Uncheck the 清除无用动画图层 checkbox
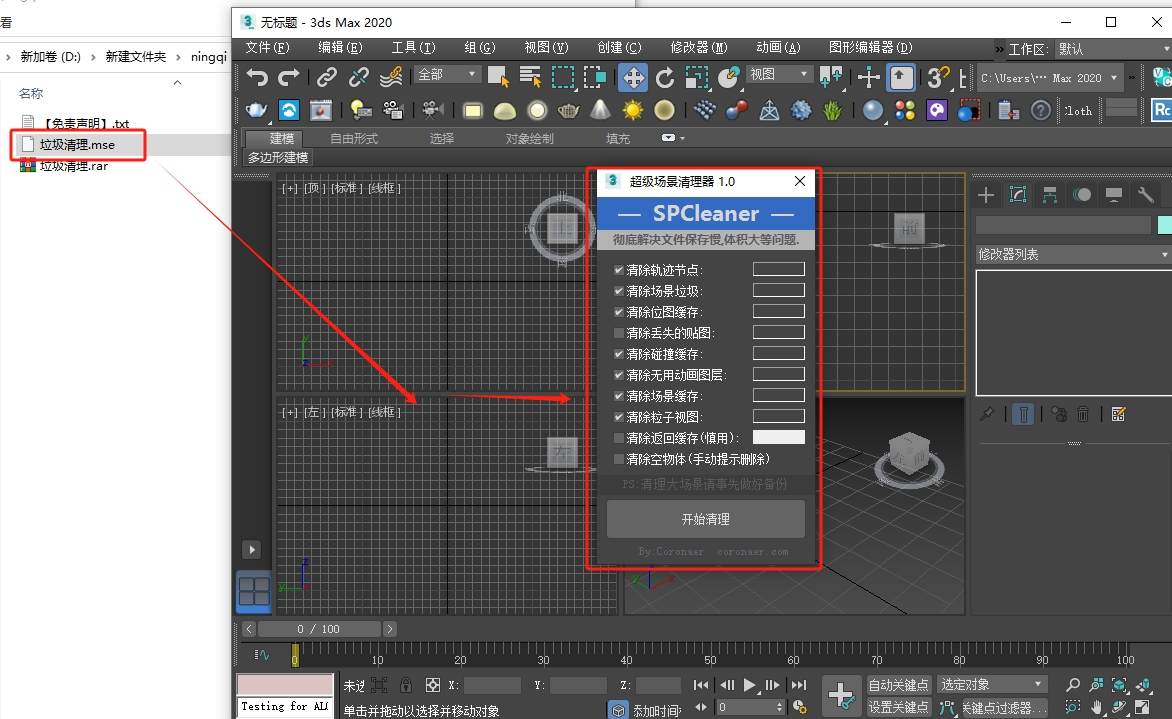The width and height of the screenshot is (1172, 719). [619, 374]
